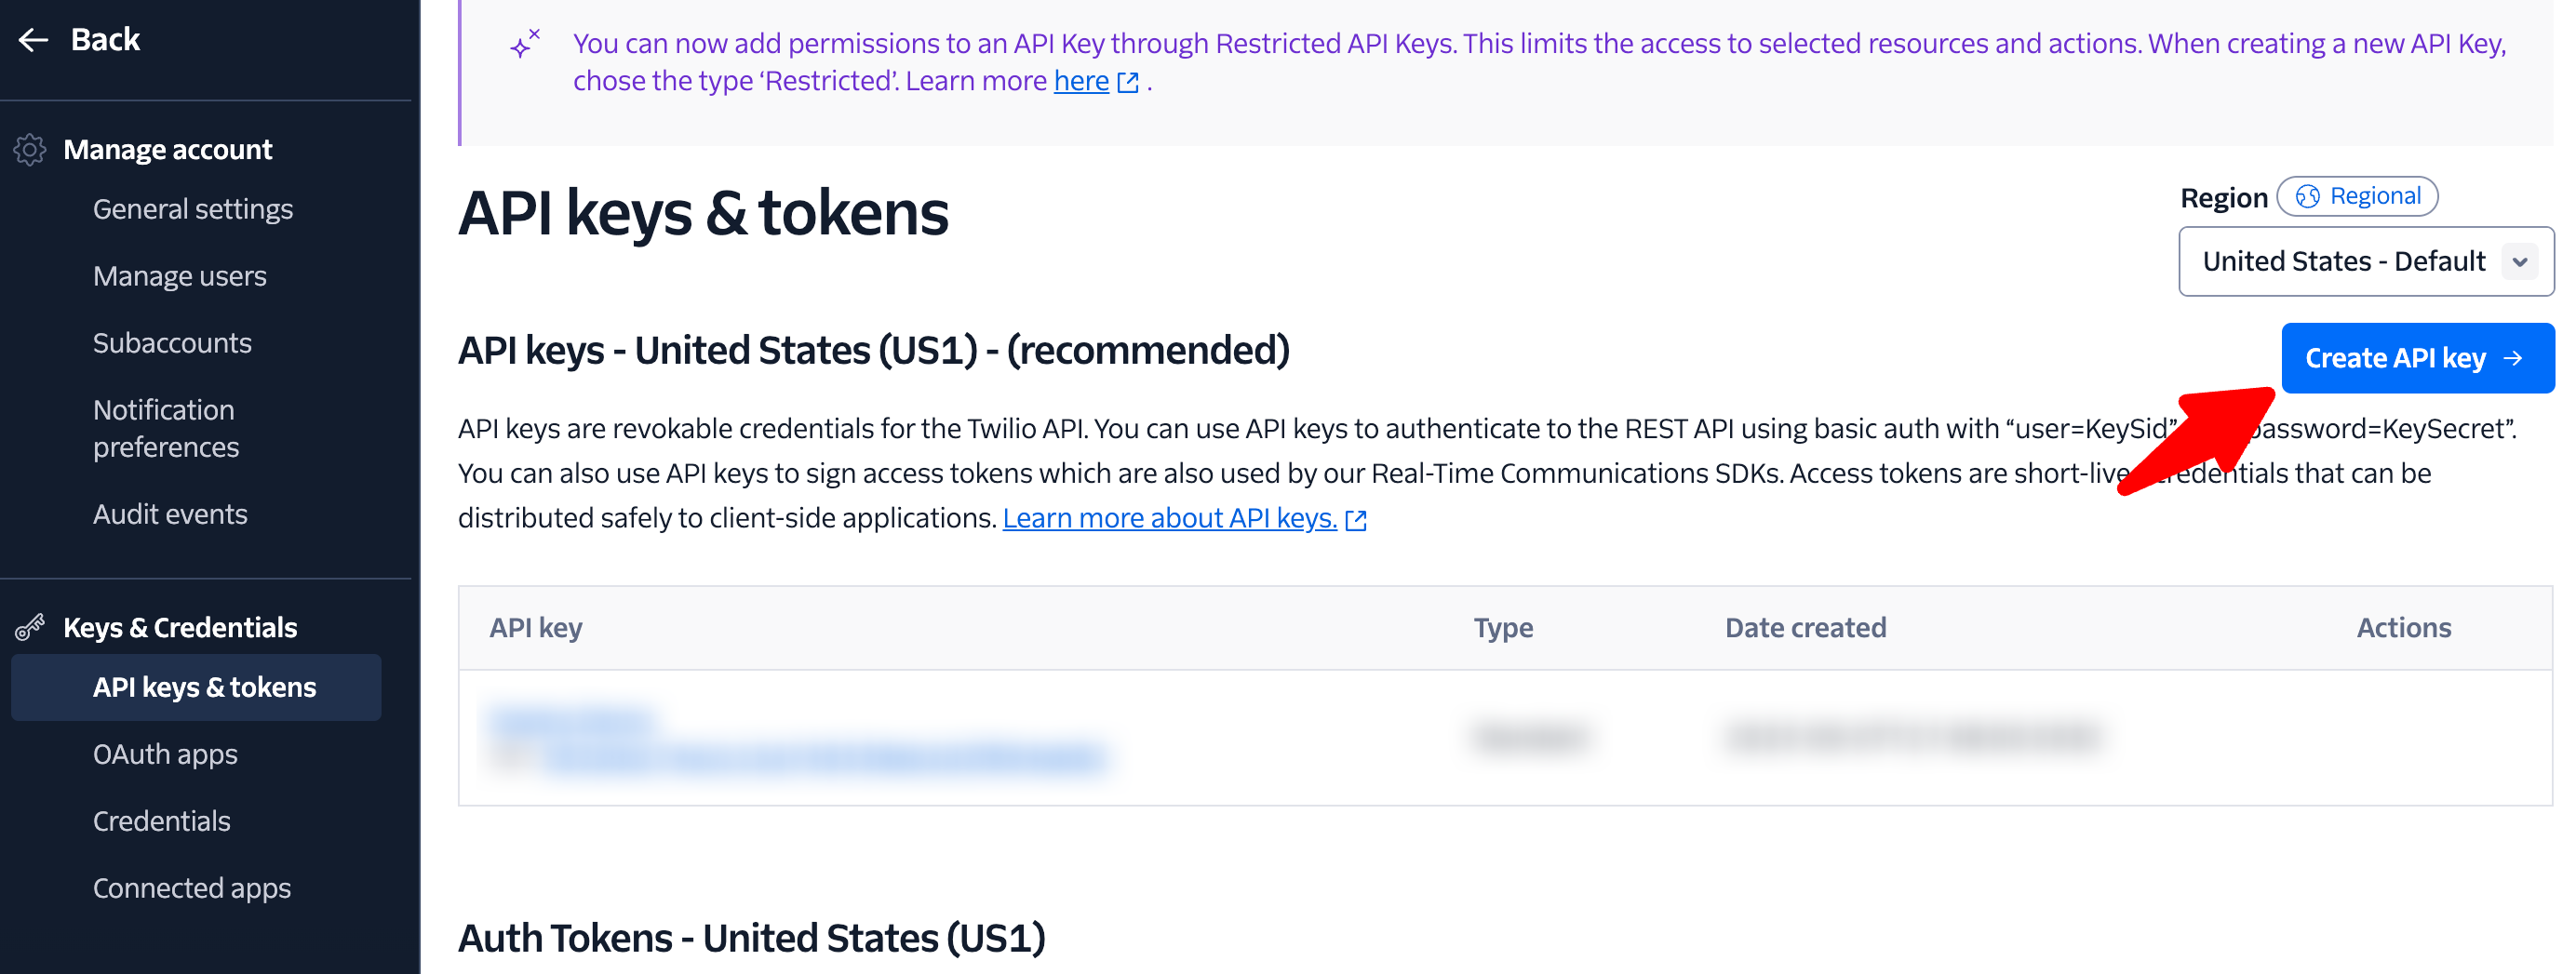
Task: Click the Keys & Credentials key icon
Action: point(30,628)
